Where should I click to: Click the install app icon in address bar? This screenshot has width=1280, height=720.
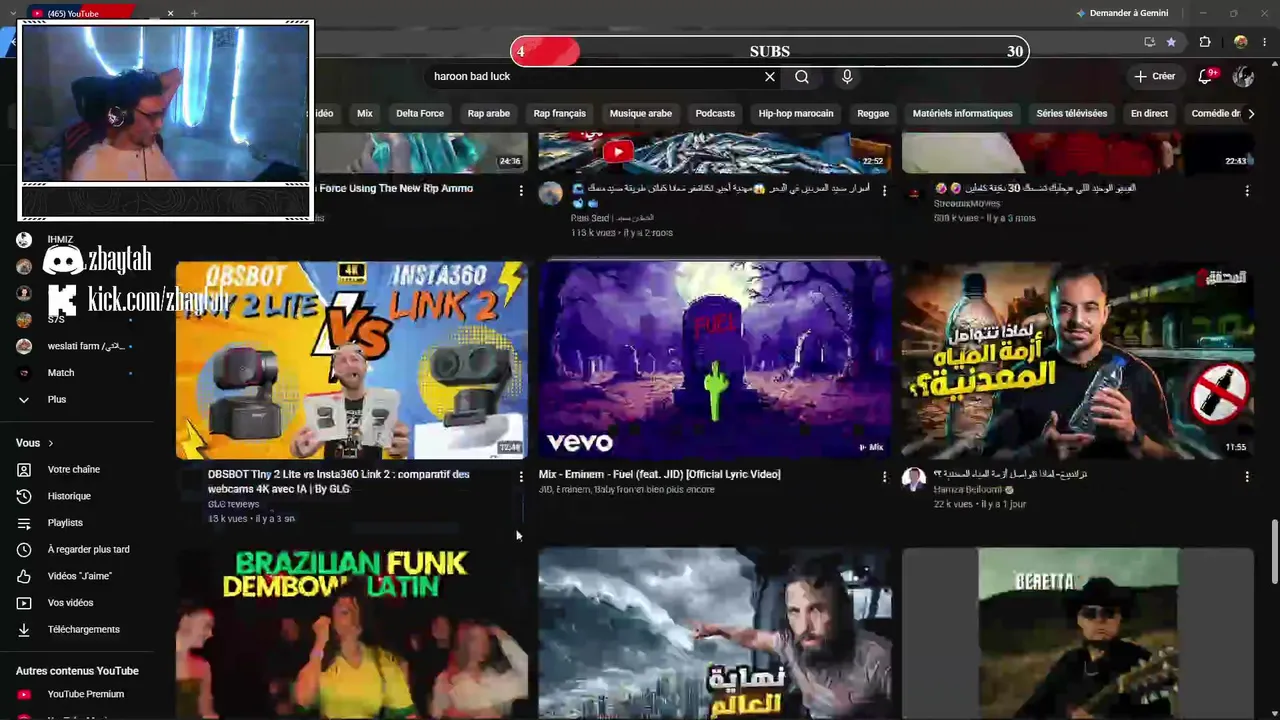pos(1149,42)
